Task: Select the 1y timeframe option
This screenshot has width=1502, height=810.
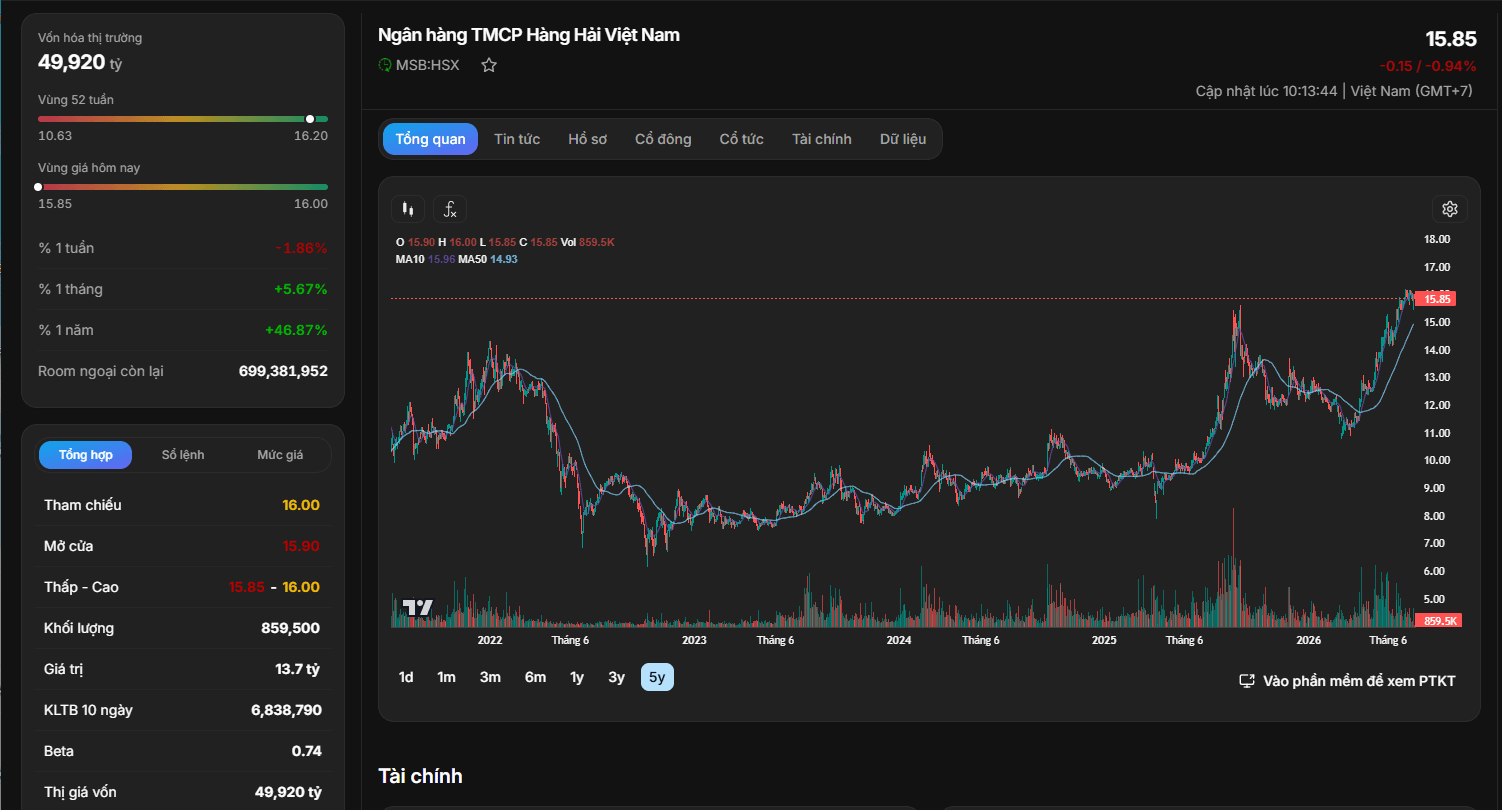Action: (577, 677)
